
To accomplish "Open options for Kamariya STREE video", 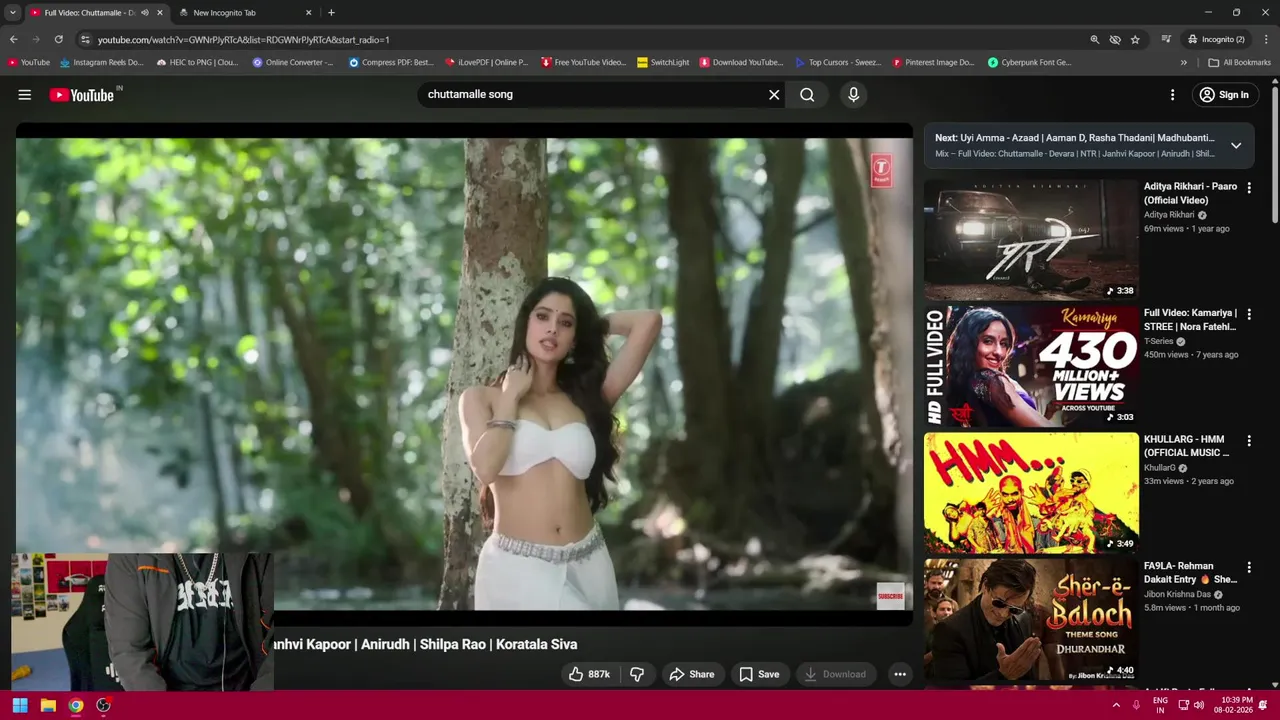I will pos(1248,314).
